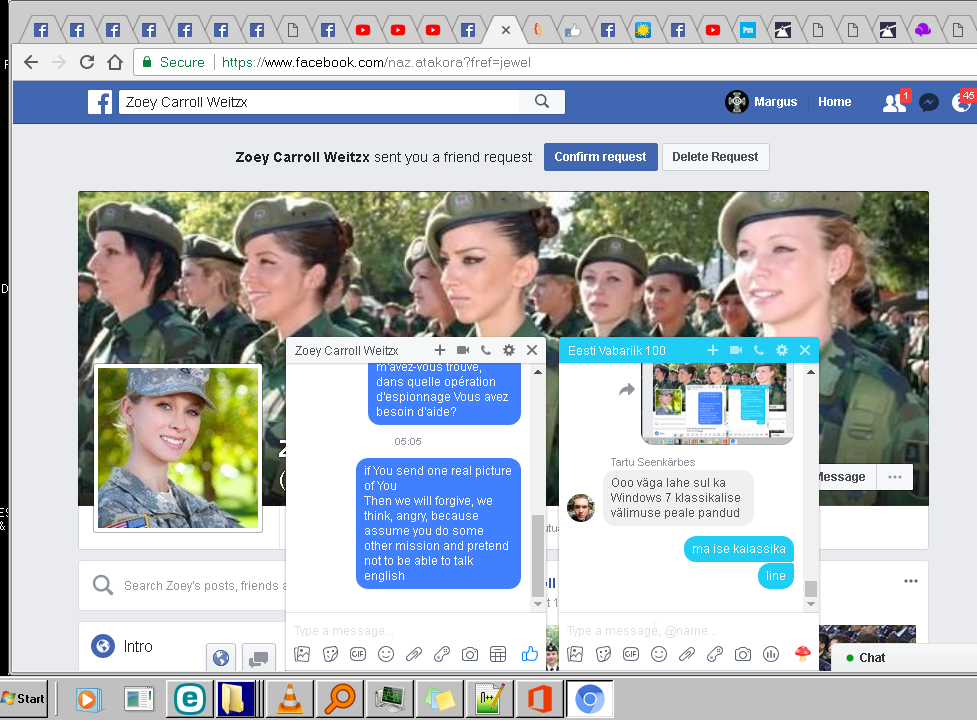The image size is (977, 720).
Task: Go to Home in Facebook header
Action: (x=834, y=102)
